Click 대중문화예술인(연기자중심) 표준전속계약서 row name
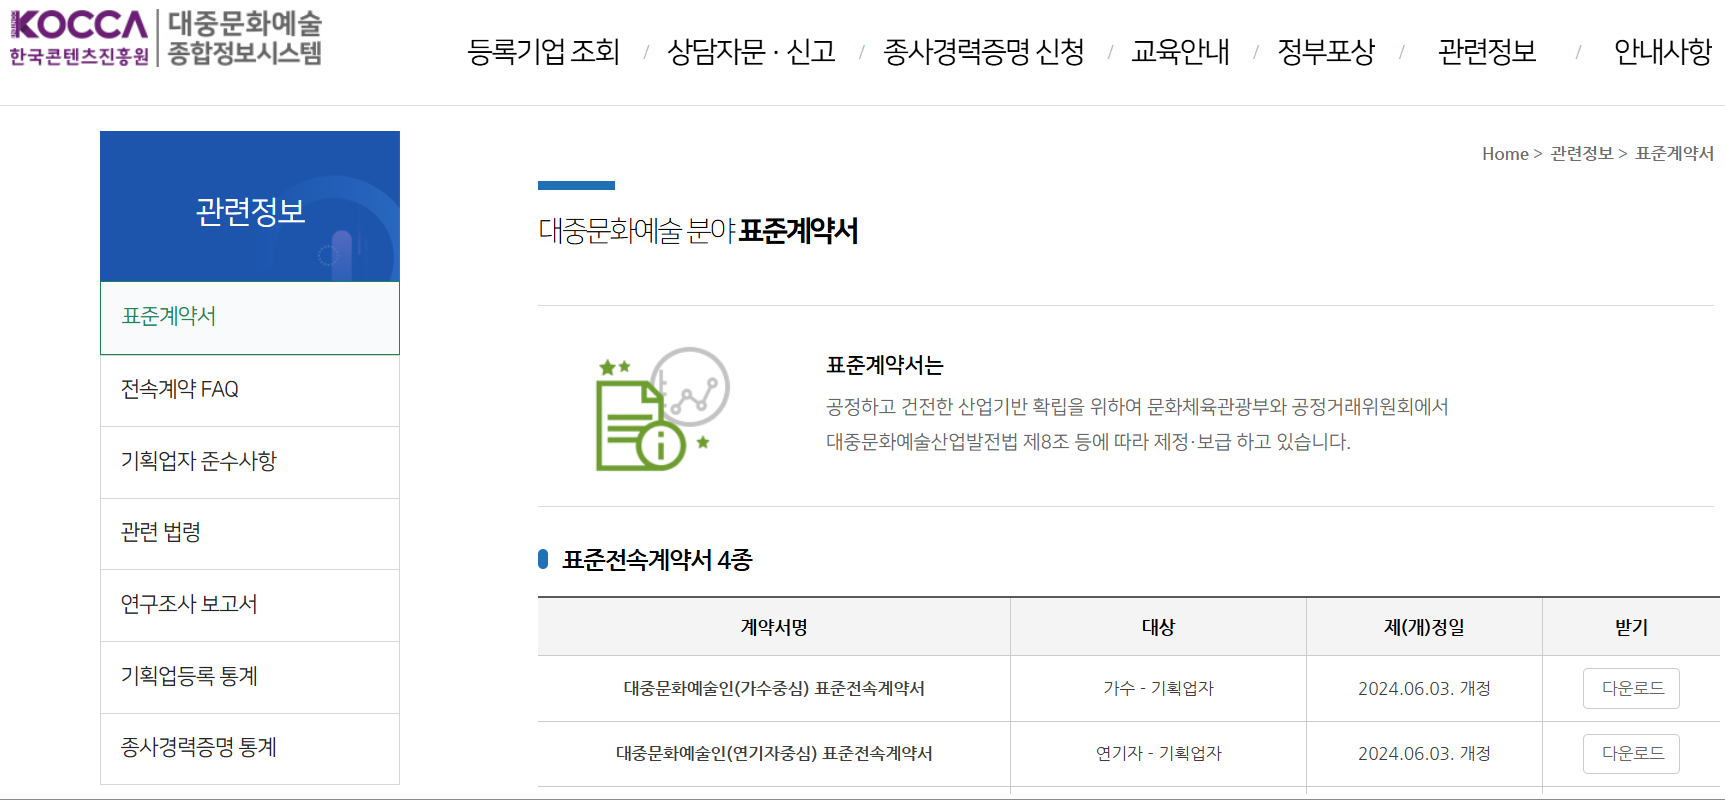The image size is (1725, 800). (774, 753)
